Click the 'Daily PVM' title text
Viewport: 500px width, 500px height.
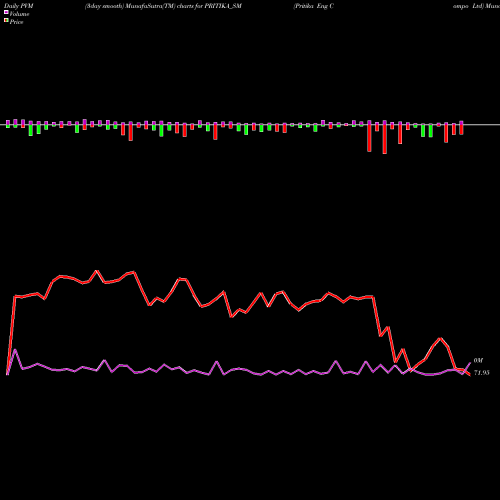(19, 6)
